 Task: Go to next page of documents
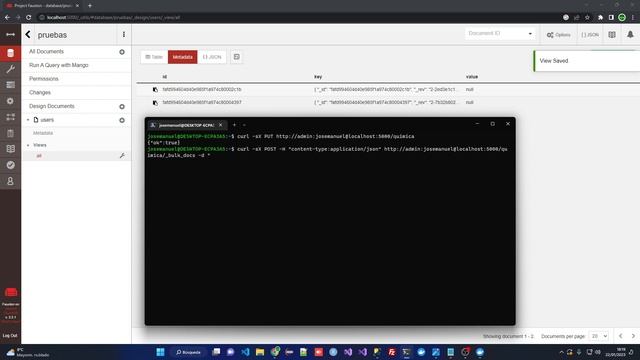point(633,336)
